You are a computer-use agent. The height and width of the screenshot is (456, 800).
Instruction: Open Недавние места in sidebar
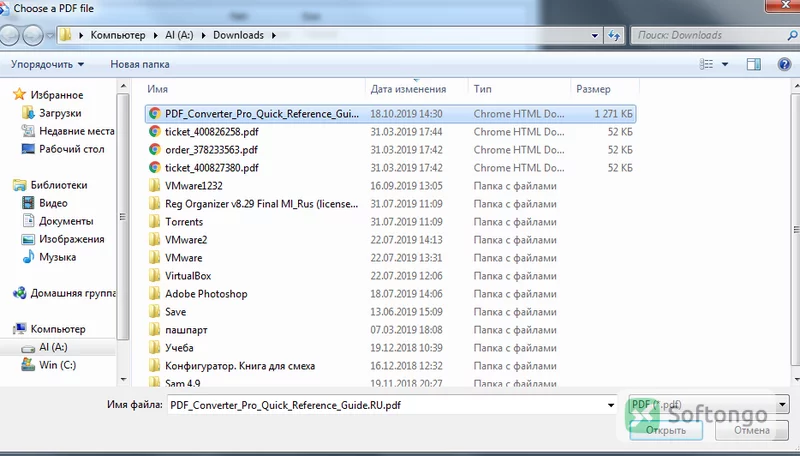click(77, 131)
